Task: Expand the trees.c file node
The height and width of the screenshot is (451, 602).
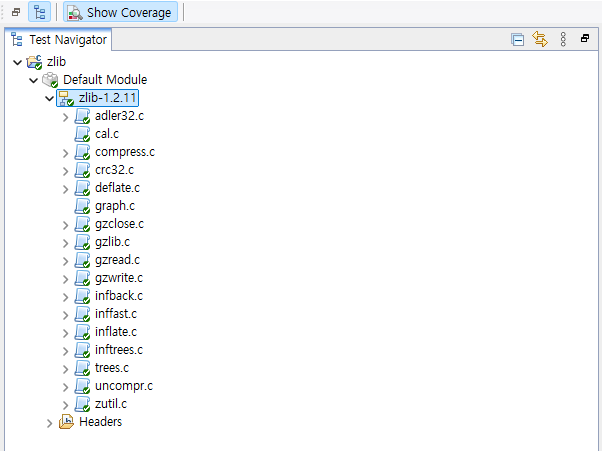Action: [66, 370]
